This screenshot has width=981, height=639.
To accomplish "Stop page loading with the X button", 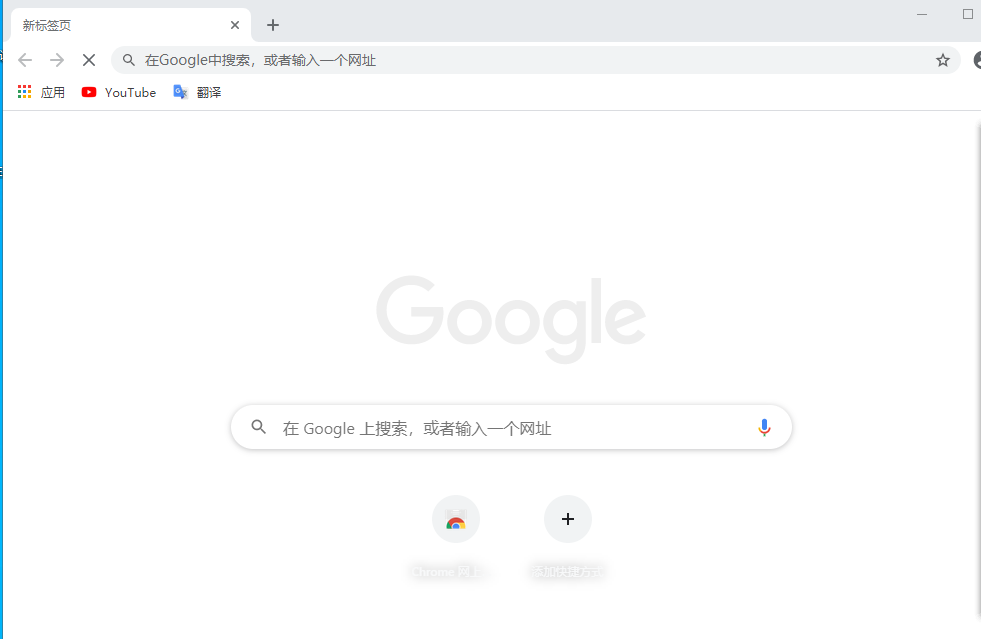I will pos(89,60).
